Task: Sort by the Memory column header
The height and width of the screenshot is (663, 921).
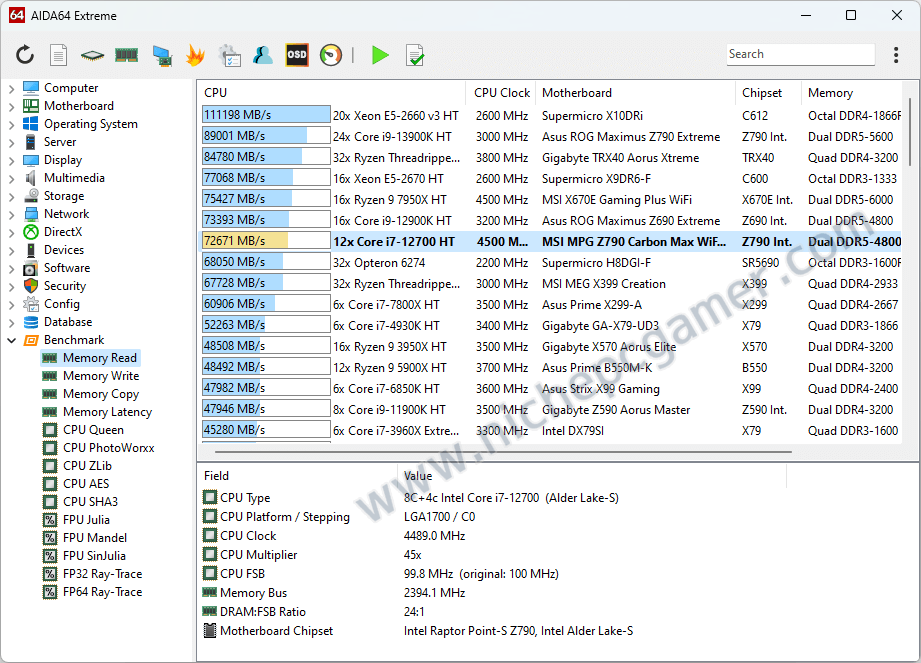Action: (852, 93)
